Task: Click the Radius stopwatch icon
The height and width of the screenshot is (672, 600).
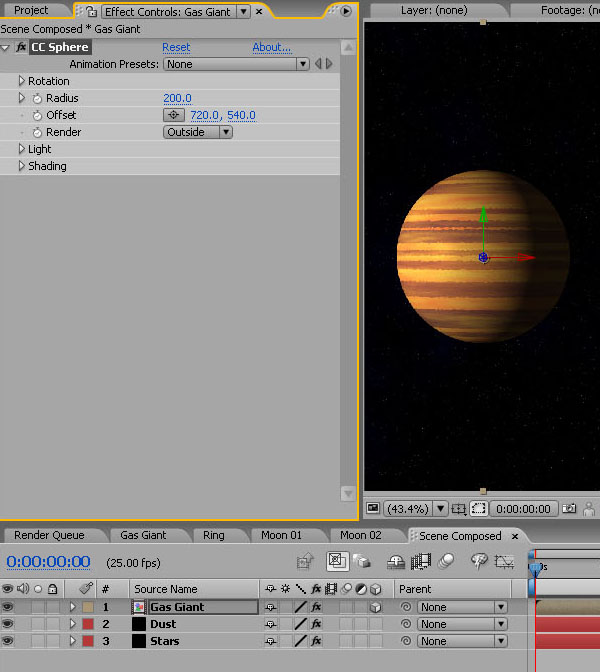Action: click(37, 98)
